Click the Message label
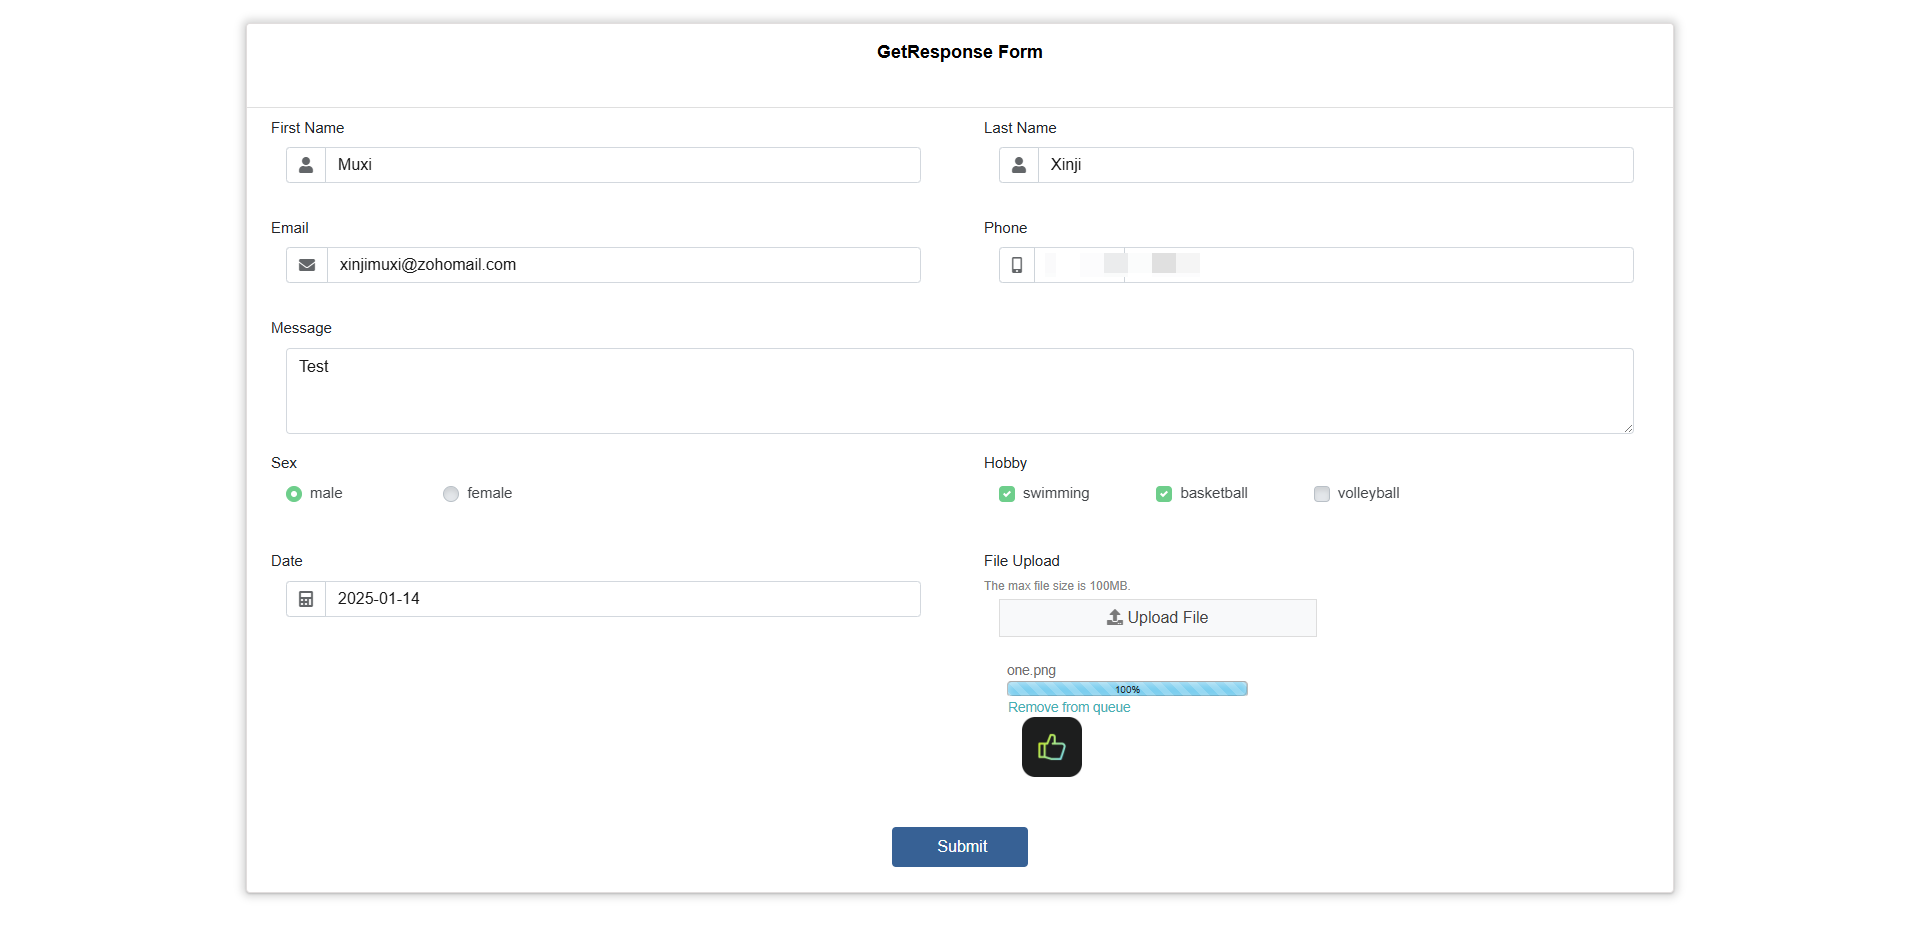 click(301, 328)
